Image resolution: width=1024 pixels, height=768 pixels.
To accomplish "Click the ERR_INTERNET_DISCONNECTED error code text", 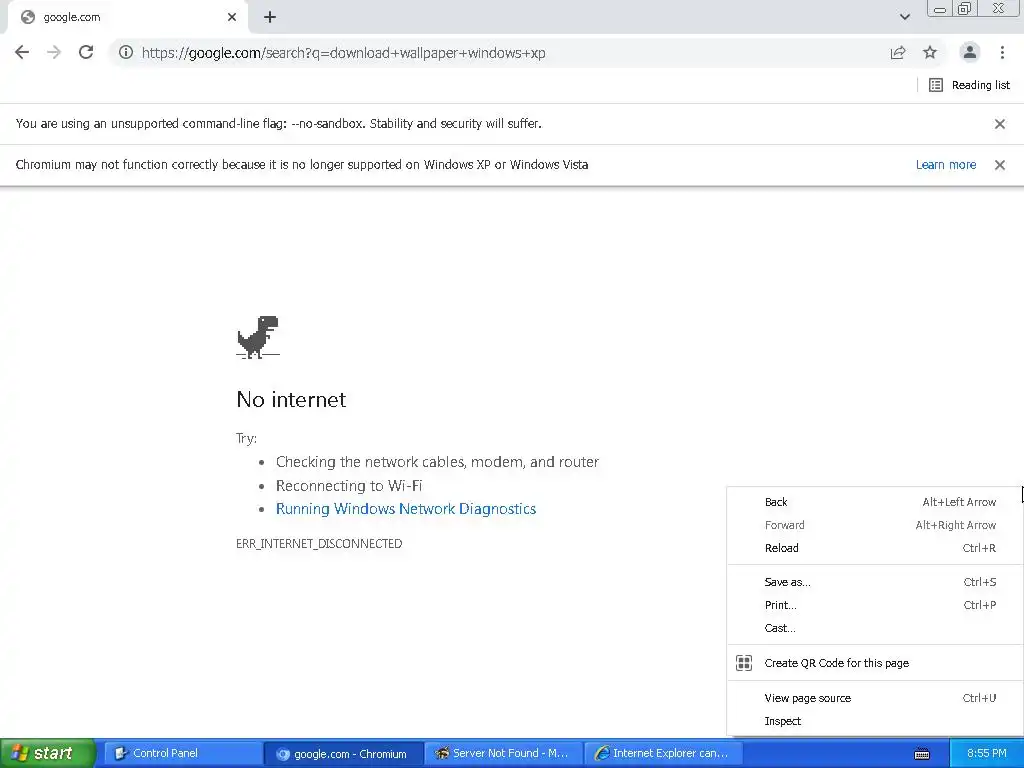I will click(319, 543).
